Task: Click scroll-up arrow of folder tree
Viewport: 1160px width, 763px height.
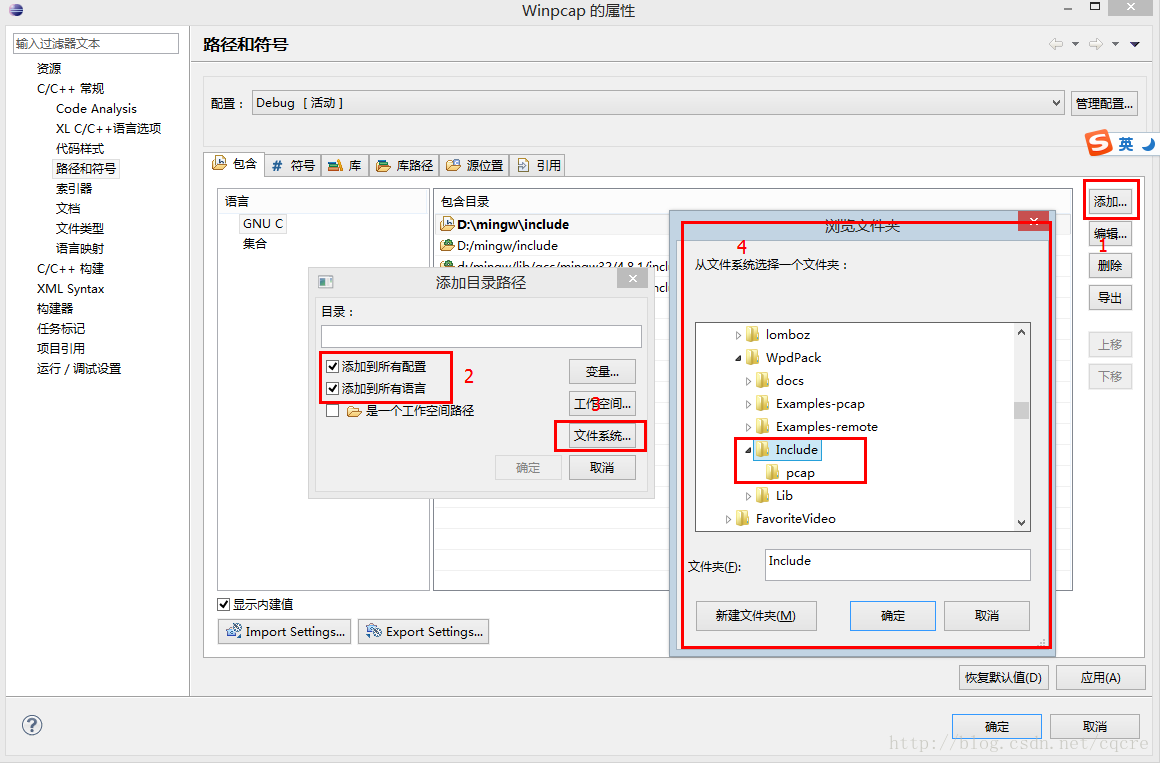Action: 1021,332
